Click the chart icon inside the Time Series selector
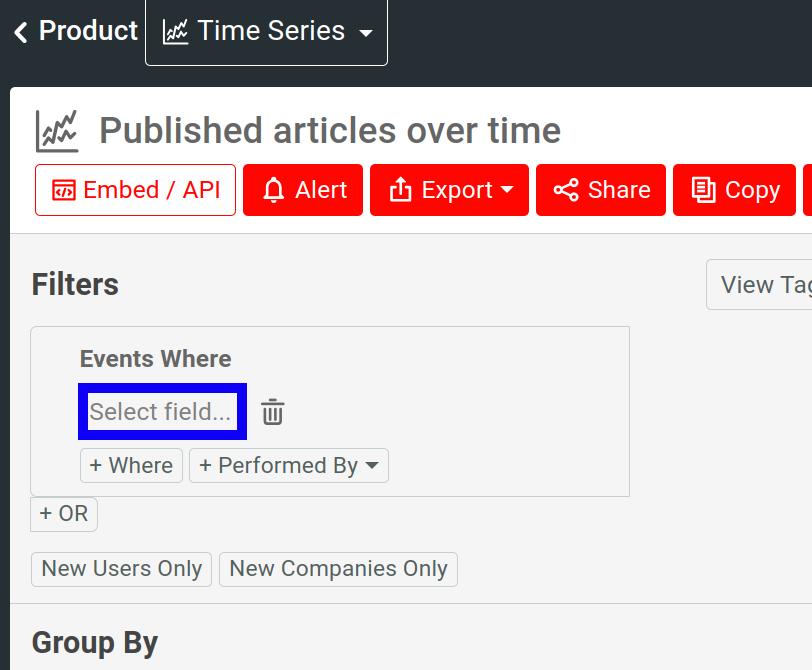The width and height of the screenshot is (812, 670). [176, 31]
